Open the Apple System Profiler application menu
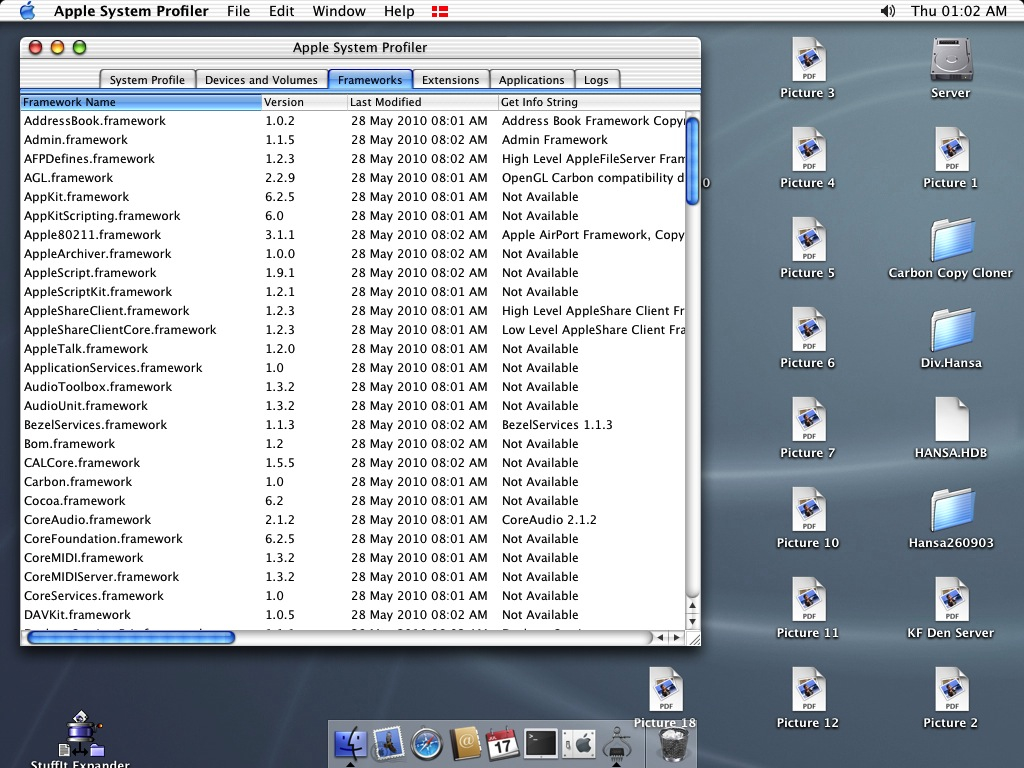1024x768 pixels. (131, 11)
